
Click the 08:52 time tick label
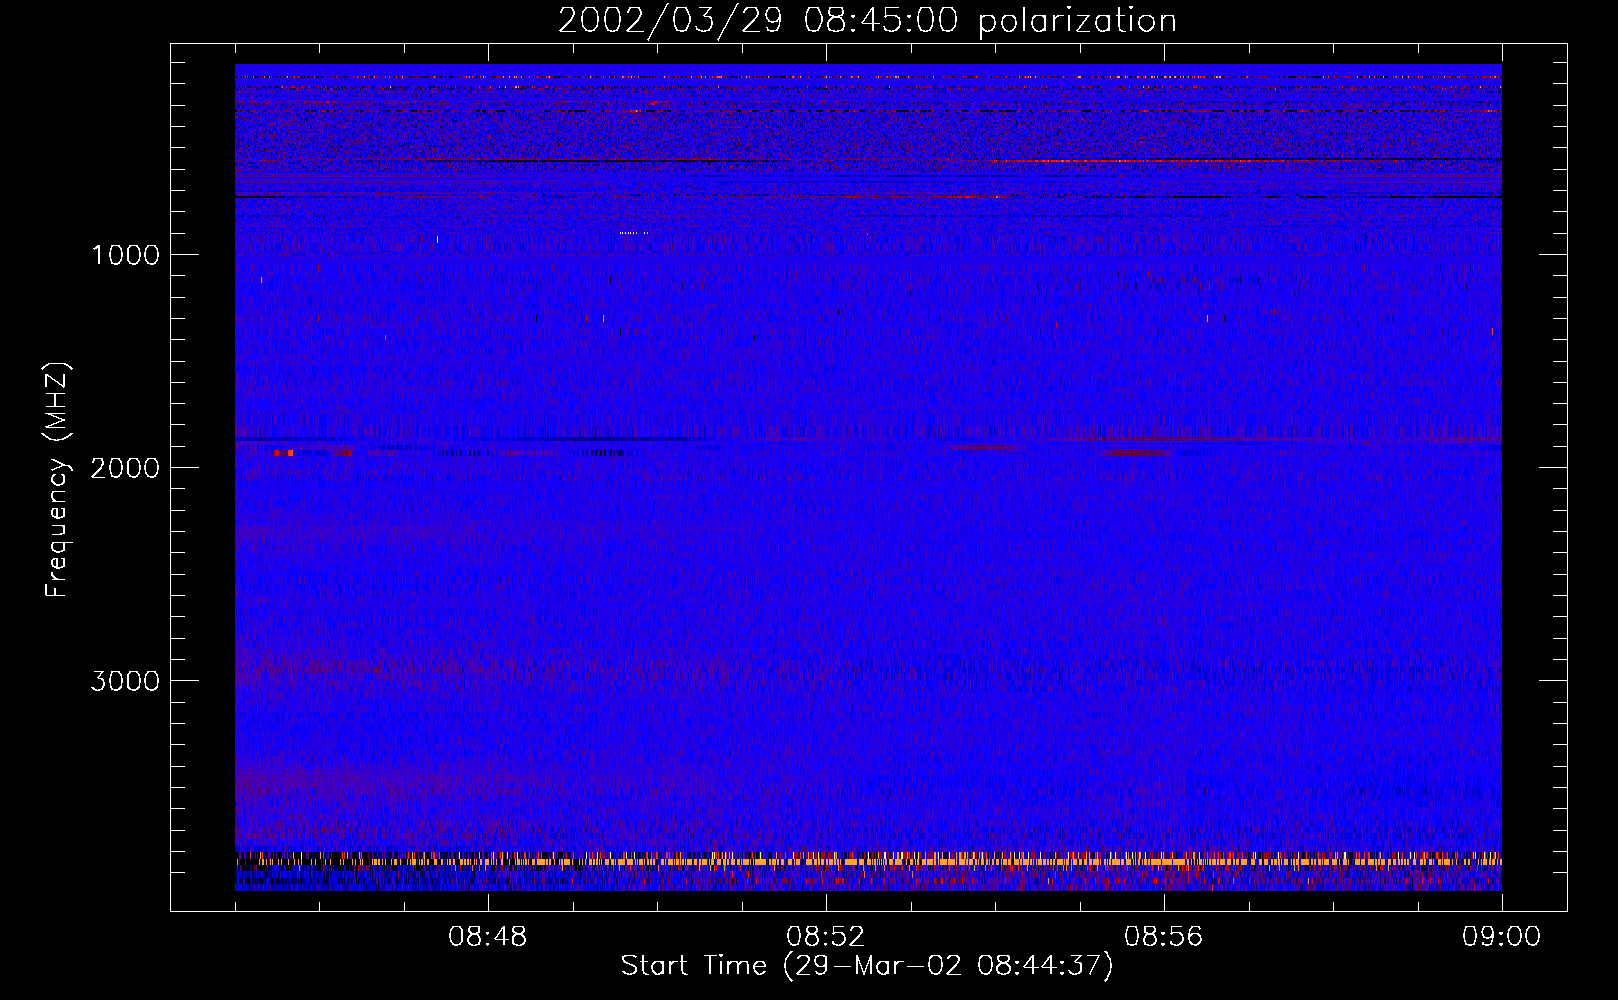coord(826,937)
